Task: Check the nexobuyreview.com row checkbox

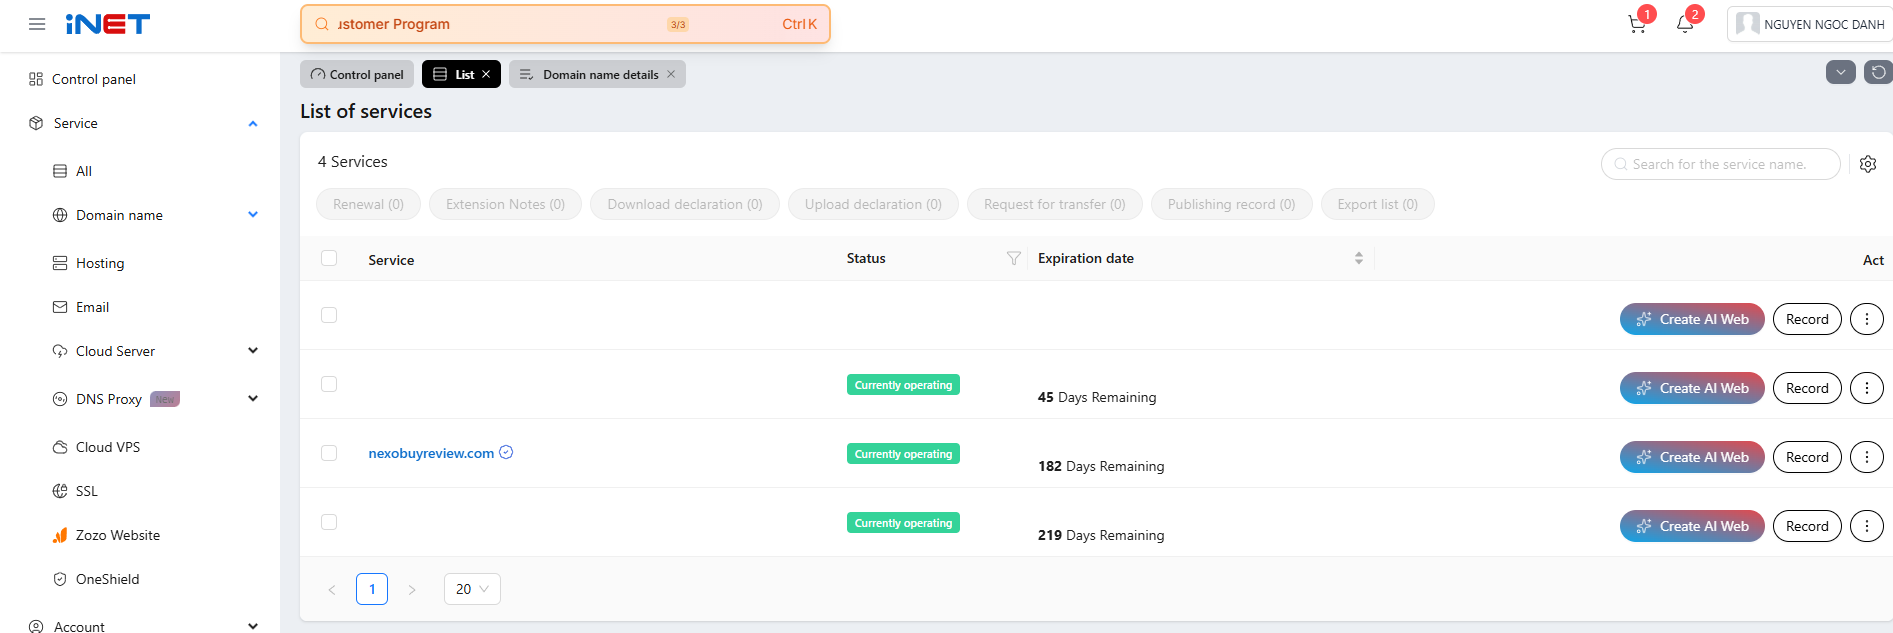Action: pyautogui.click(x=329, y=453)
